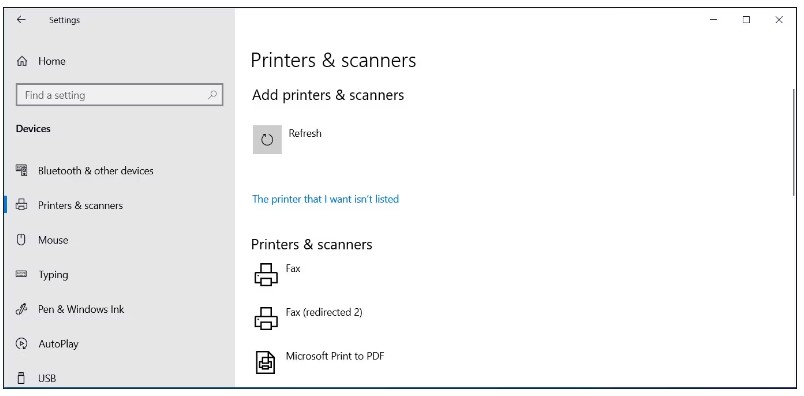Click the back arrow beside Settings
Viewport: 804px width, 396px height.
click(x=21, y=19)
